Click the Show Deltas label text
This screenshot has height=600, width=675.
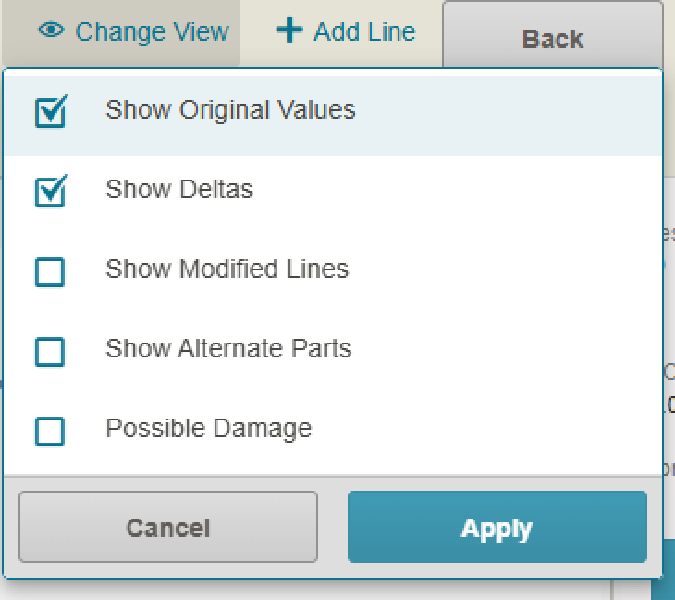point(179,190)
